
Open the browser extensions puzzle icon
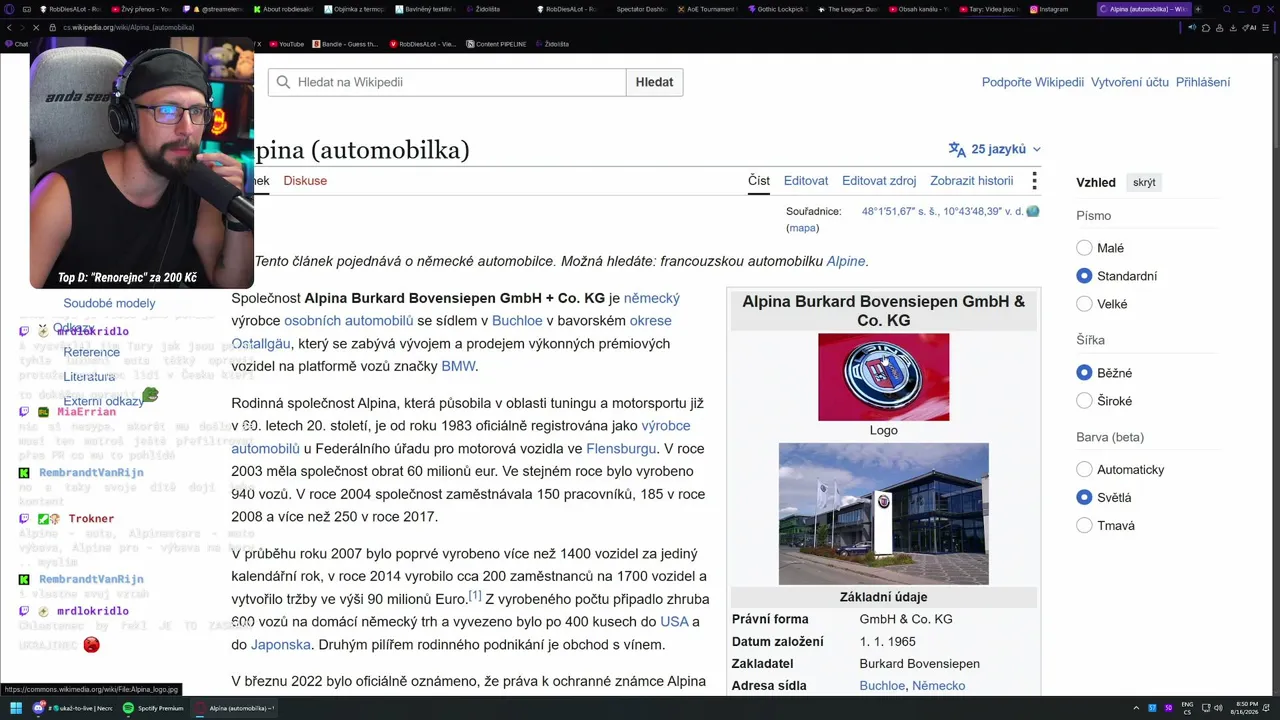click(x=1206, y=27)
